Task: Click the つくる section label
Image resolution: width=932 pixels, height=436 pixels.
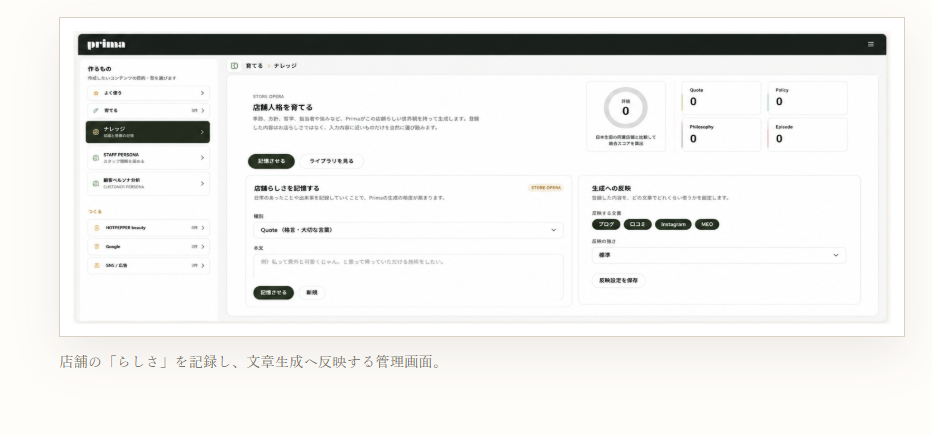Action: pyautogui.click(x=95, y=211)
